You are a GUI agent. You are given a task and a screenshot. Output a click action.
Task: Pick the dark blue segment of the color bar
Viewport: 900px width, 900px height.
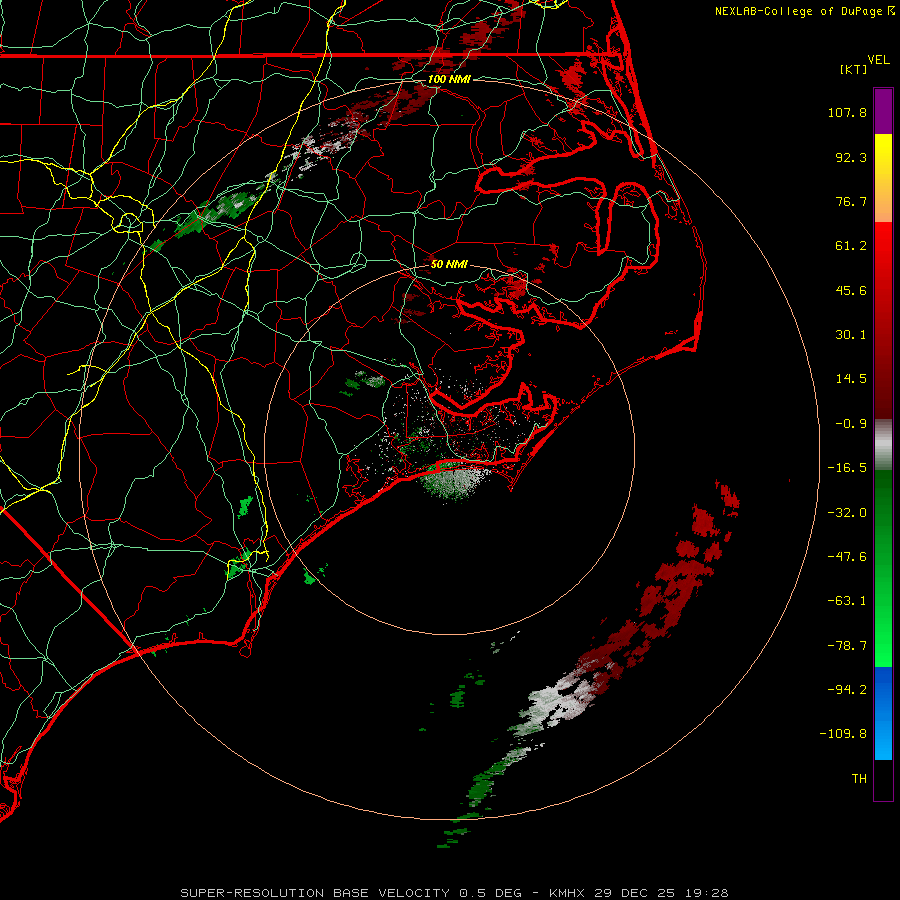point(883,689)
